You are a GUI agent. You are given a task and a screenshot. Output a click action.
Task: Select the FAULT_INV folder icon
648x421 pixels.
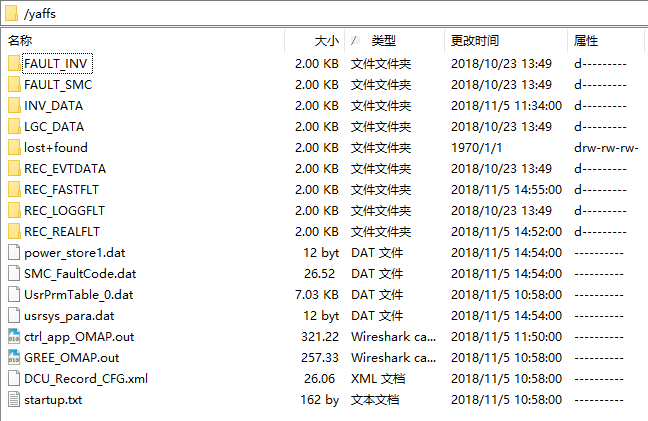(x=14, y=64)
